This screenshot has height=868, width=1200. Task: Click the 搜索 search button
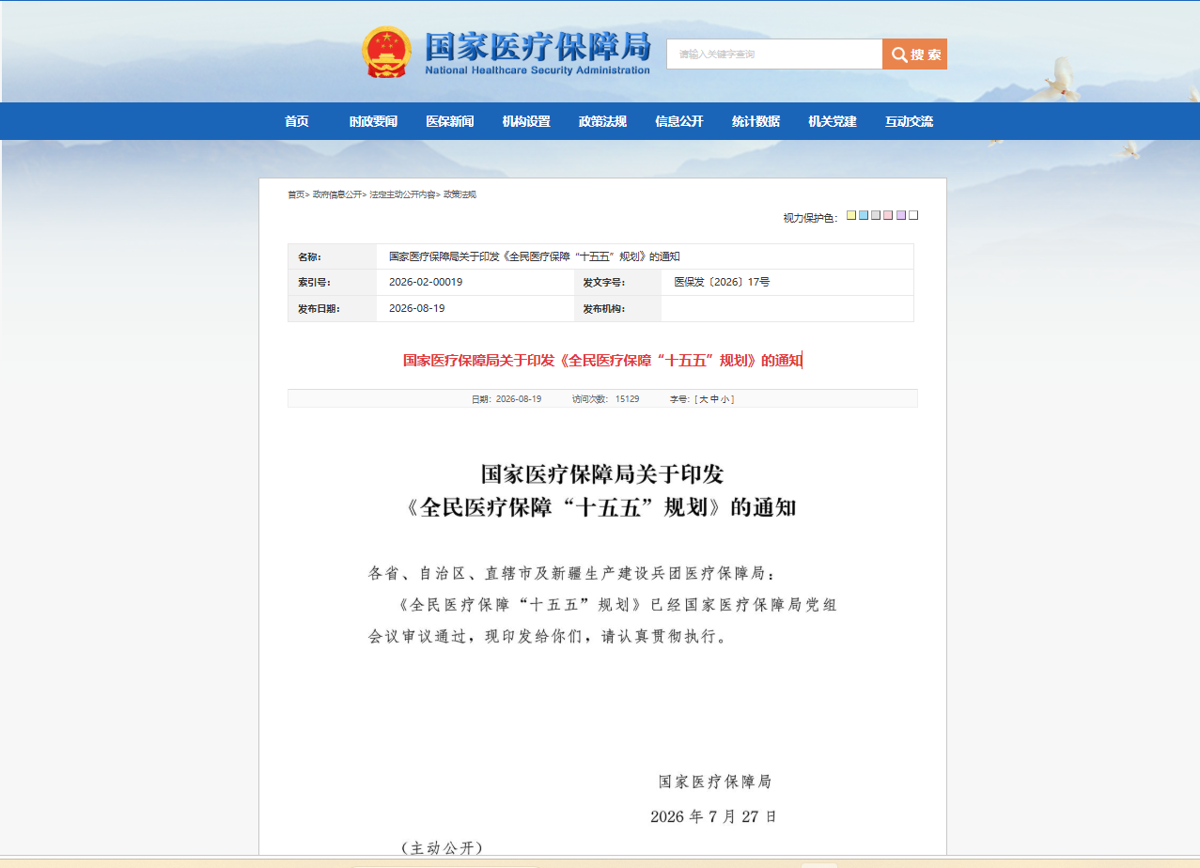click(x=914, y=54)
